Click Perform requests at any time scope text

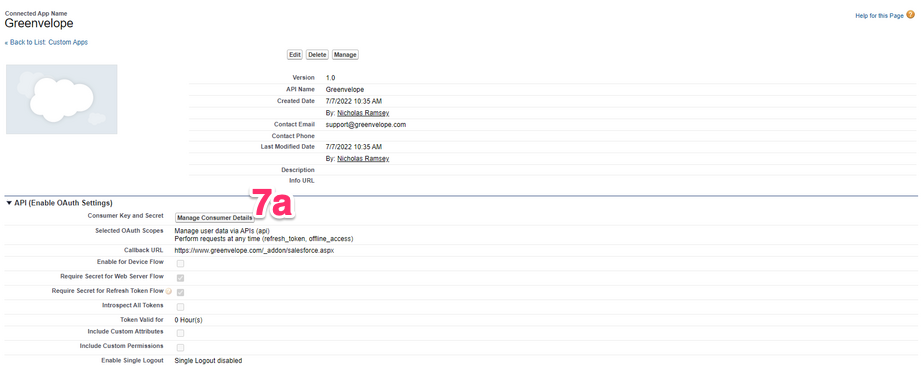tap(264, 239)
